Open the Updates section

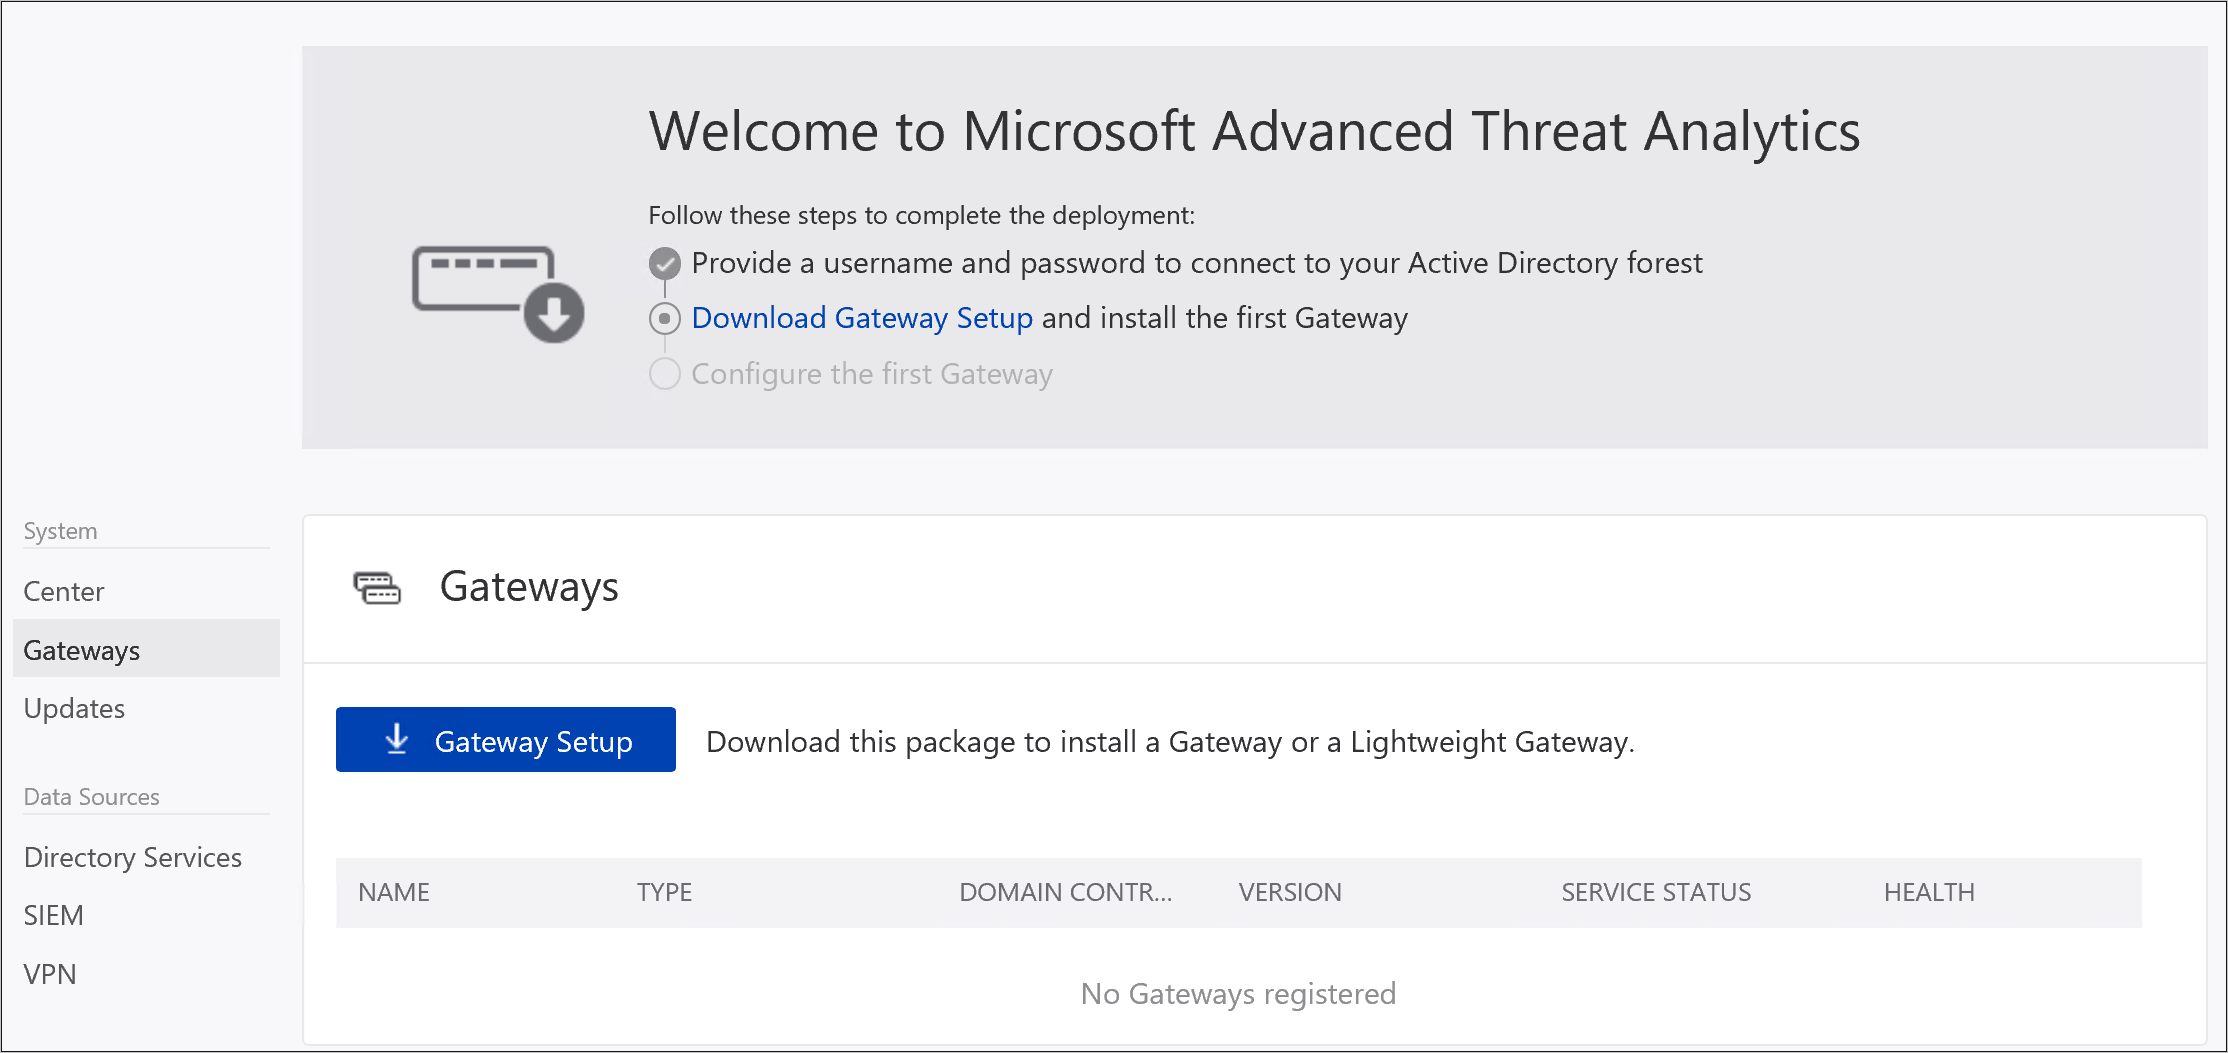(74, 709)
